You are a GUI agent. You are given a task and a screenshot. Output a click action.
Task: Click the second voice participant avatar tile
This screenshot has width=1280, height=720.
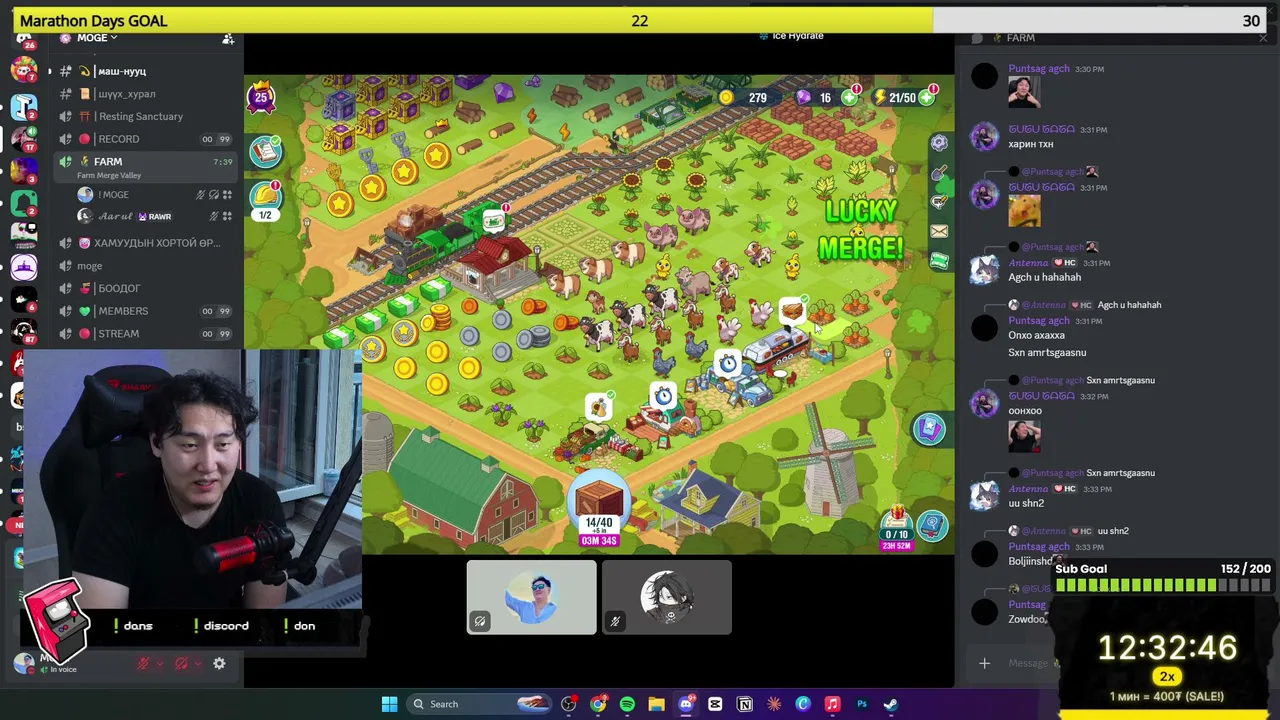pos(667,597)
